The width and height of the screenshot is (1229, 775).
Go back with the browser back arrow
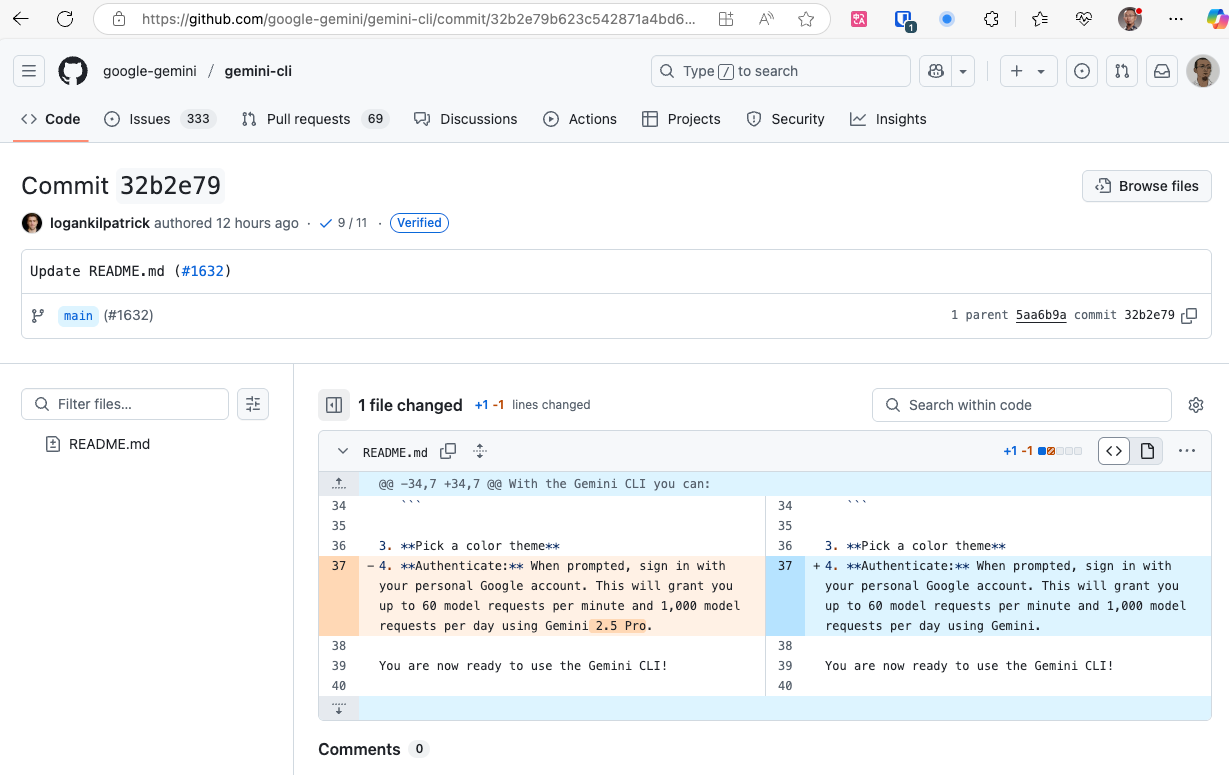(21, 19)
